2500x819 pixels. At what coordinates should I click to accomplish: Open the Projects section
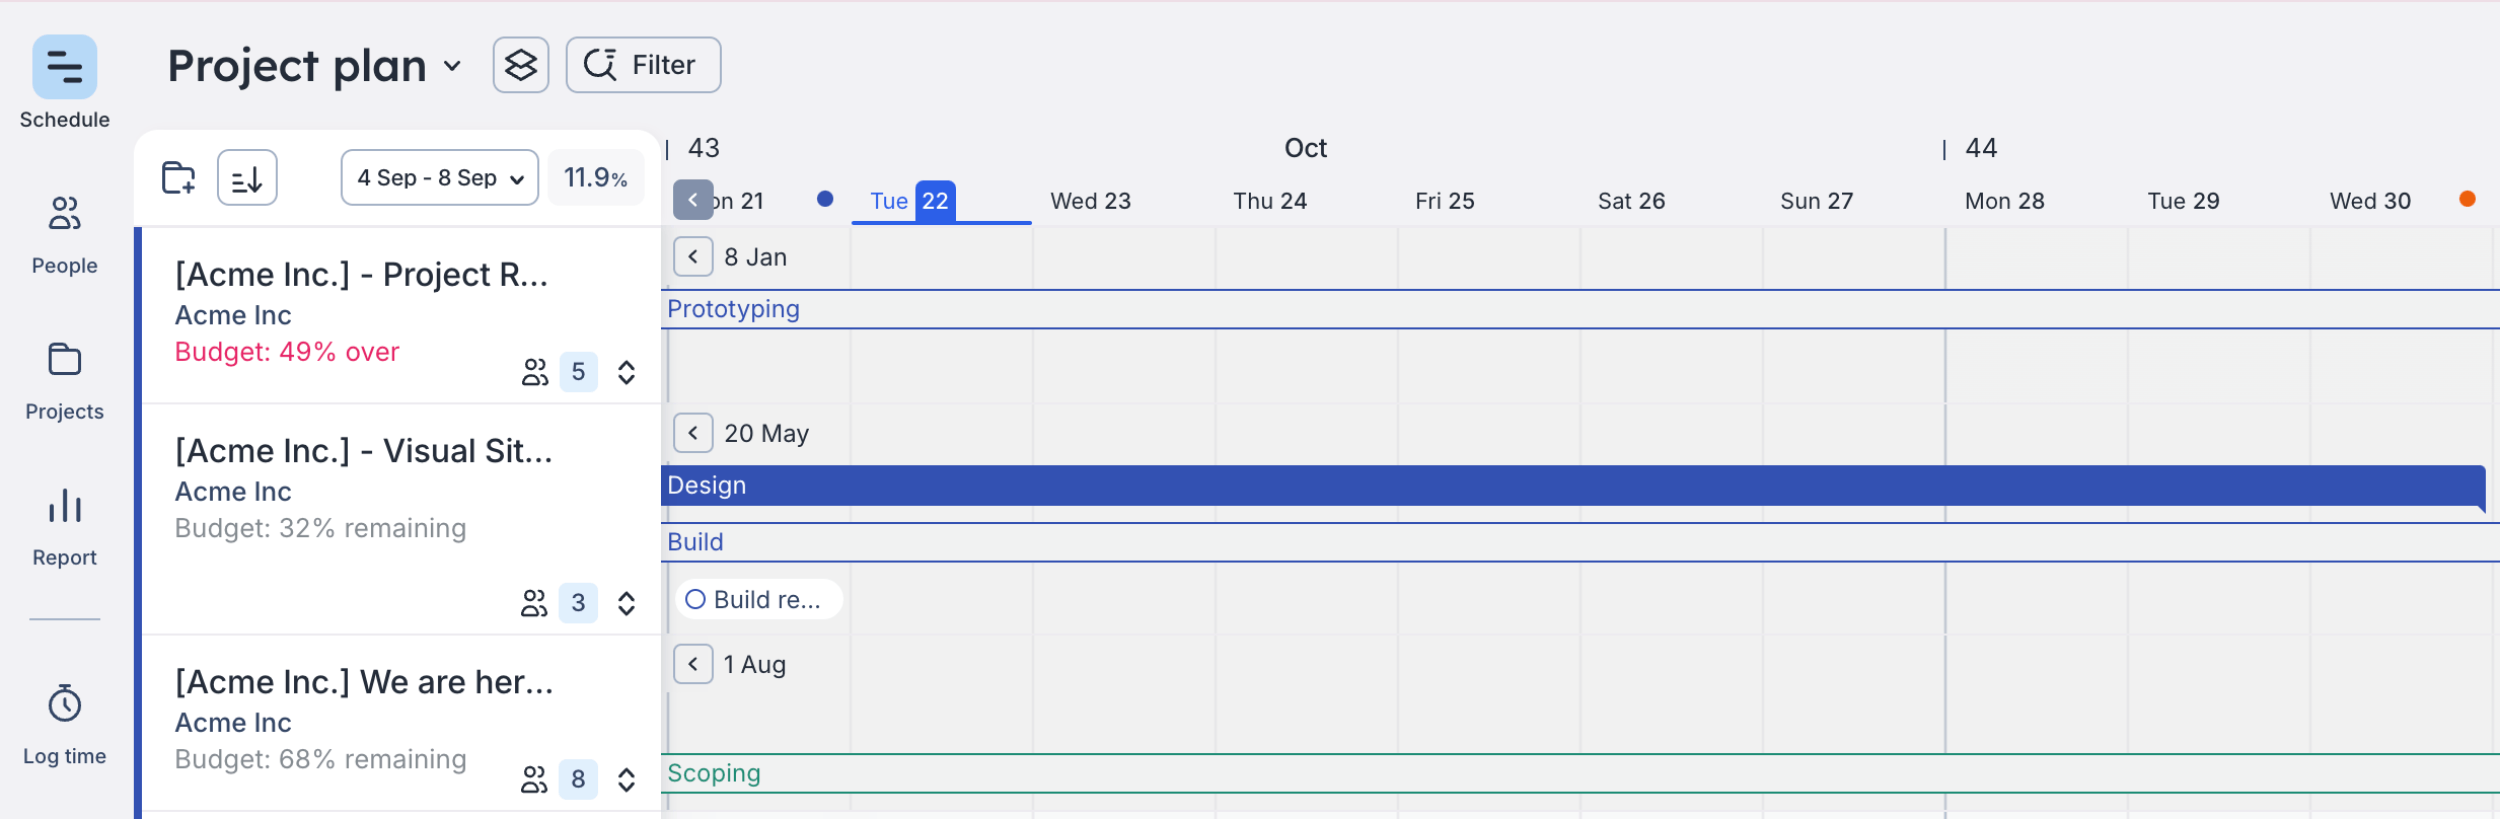pyautogui.click(x=65, y=360)
